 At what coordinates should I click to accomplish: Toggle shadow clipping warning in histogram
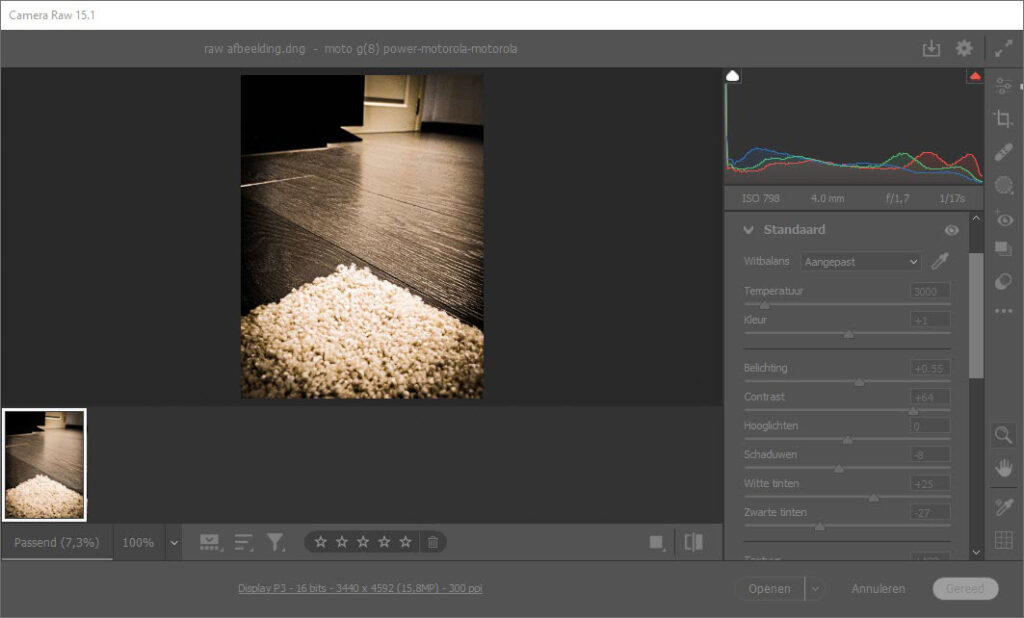point(733,76)
